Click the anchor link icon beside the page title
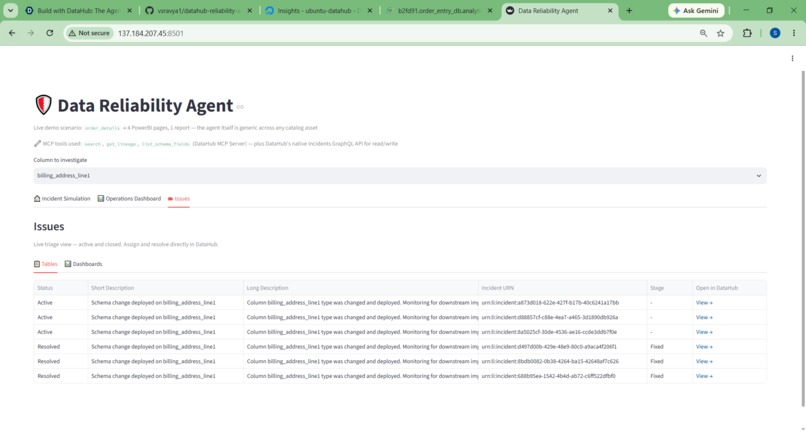This screenshot has width=806, height=432. [240, 107]
